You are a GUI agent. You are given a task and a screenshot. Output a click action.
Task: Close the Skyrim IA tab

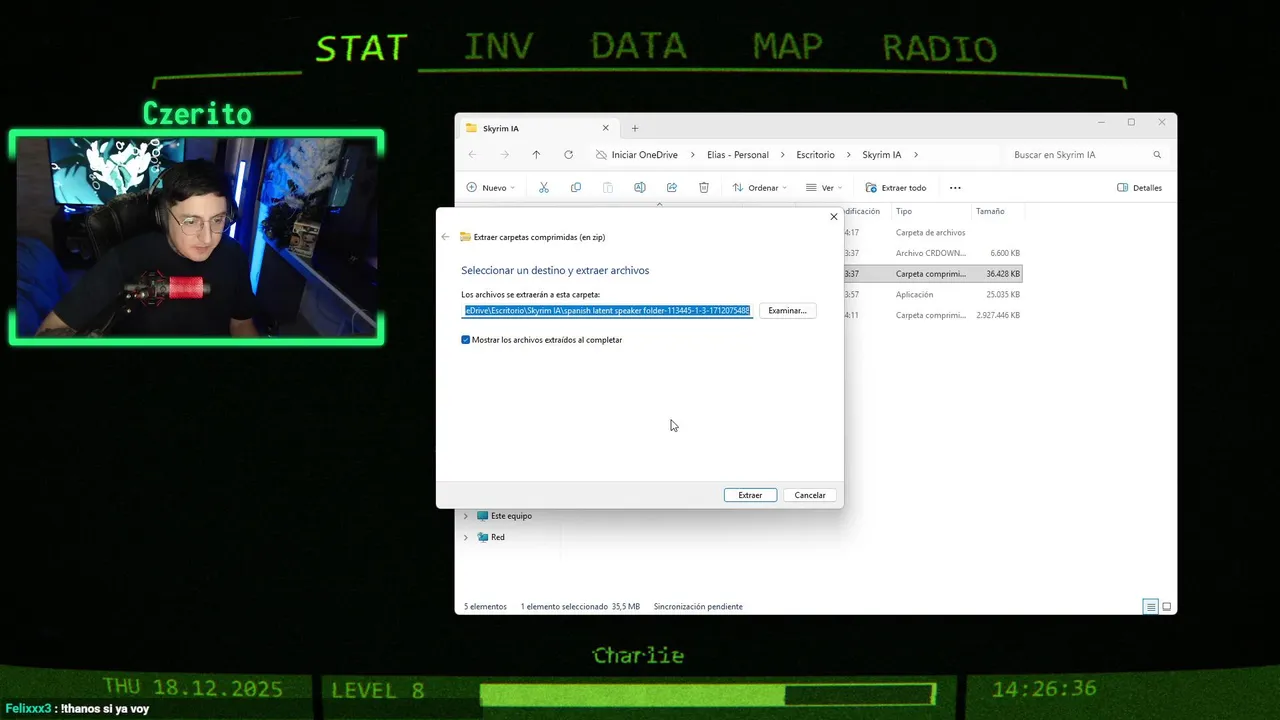click(x=605, y=128)
